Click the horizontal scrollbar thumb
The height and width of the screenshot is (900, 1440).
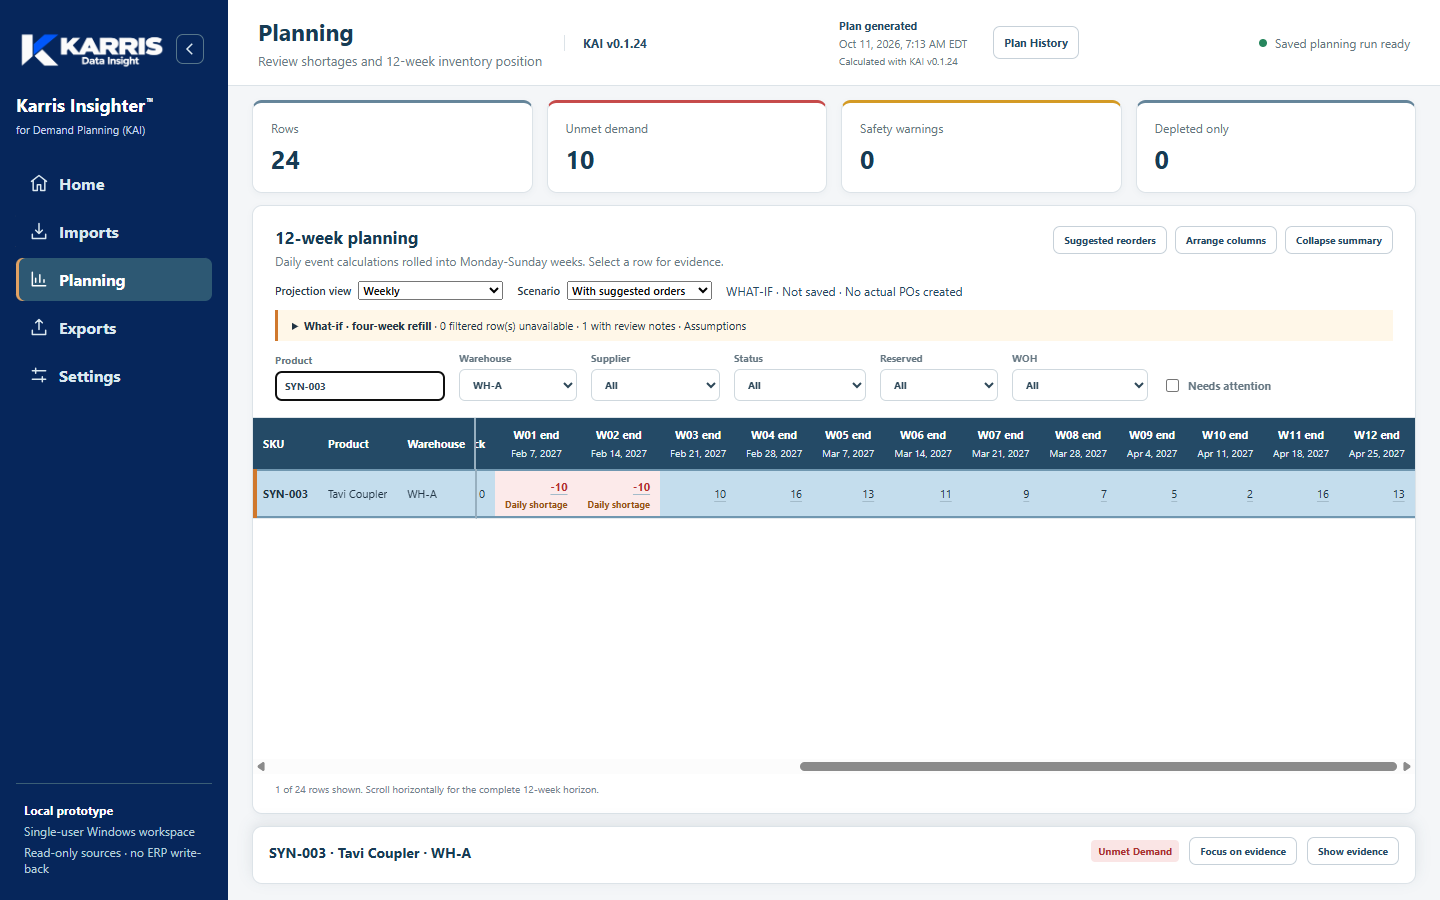click(1098, 767)
